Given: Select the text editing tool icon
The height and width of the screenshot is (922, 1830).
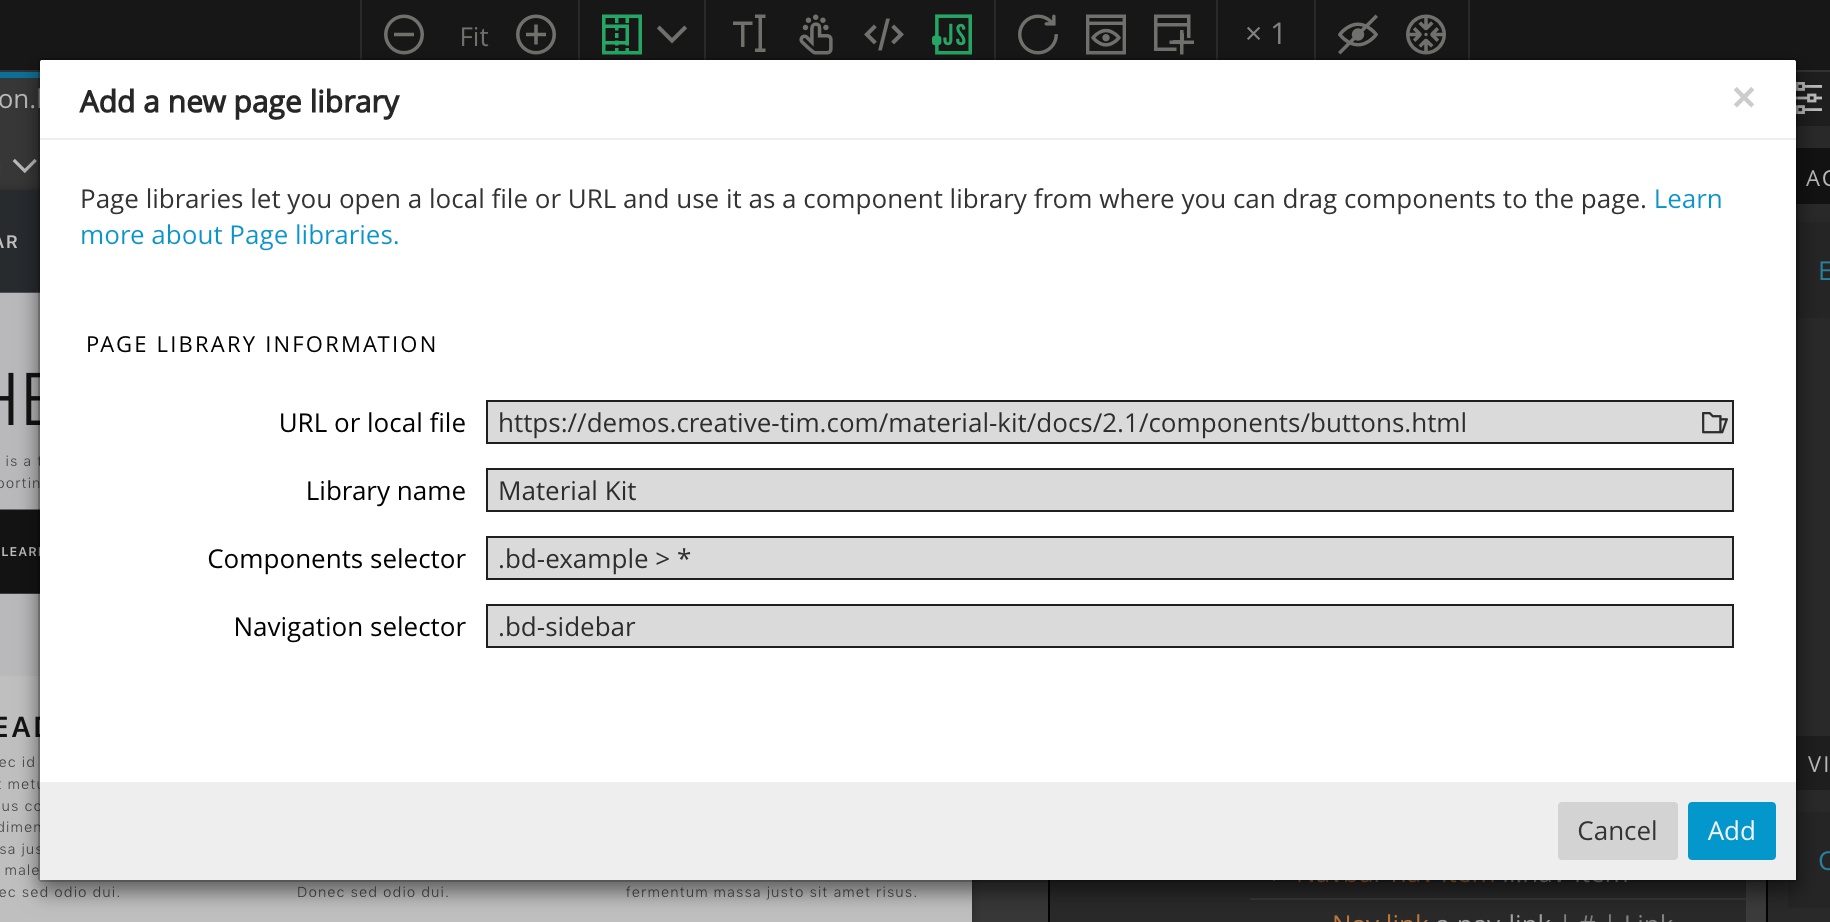Looking at the screenshot, I should click(x=749, y=34).
